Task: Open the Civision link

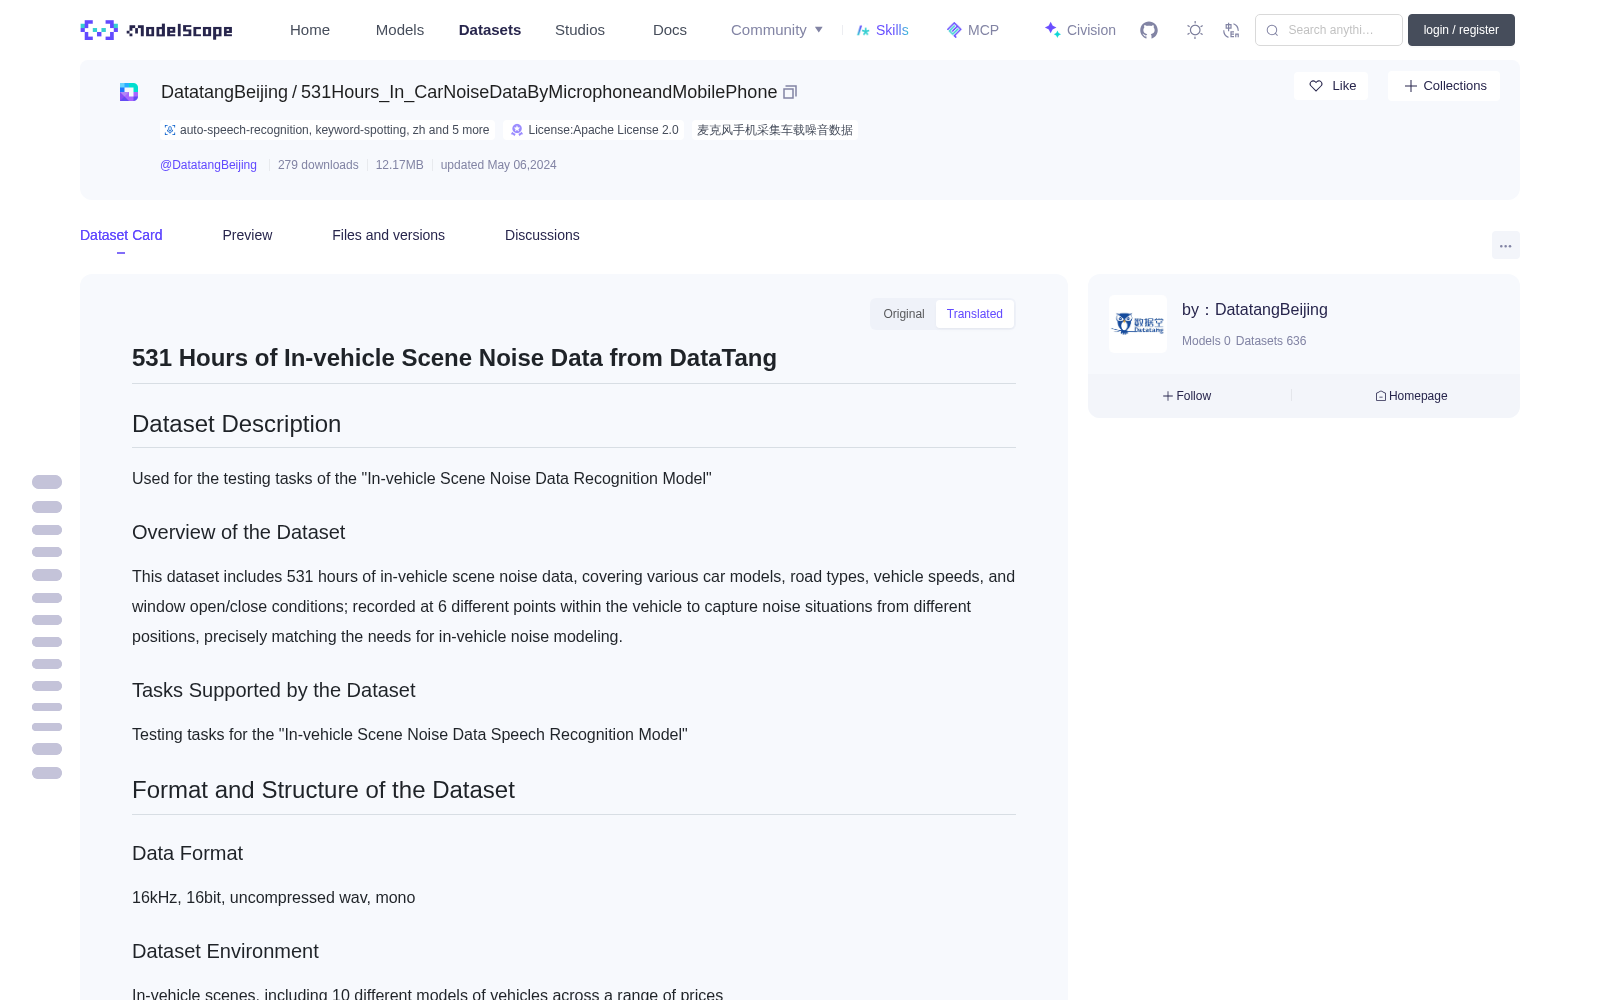Action: click(1080, 30)
